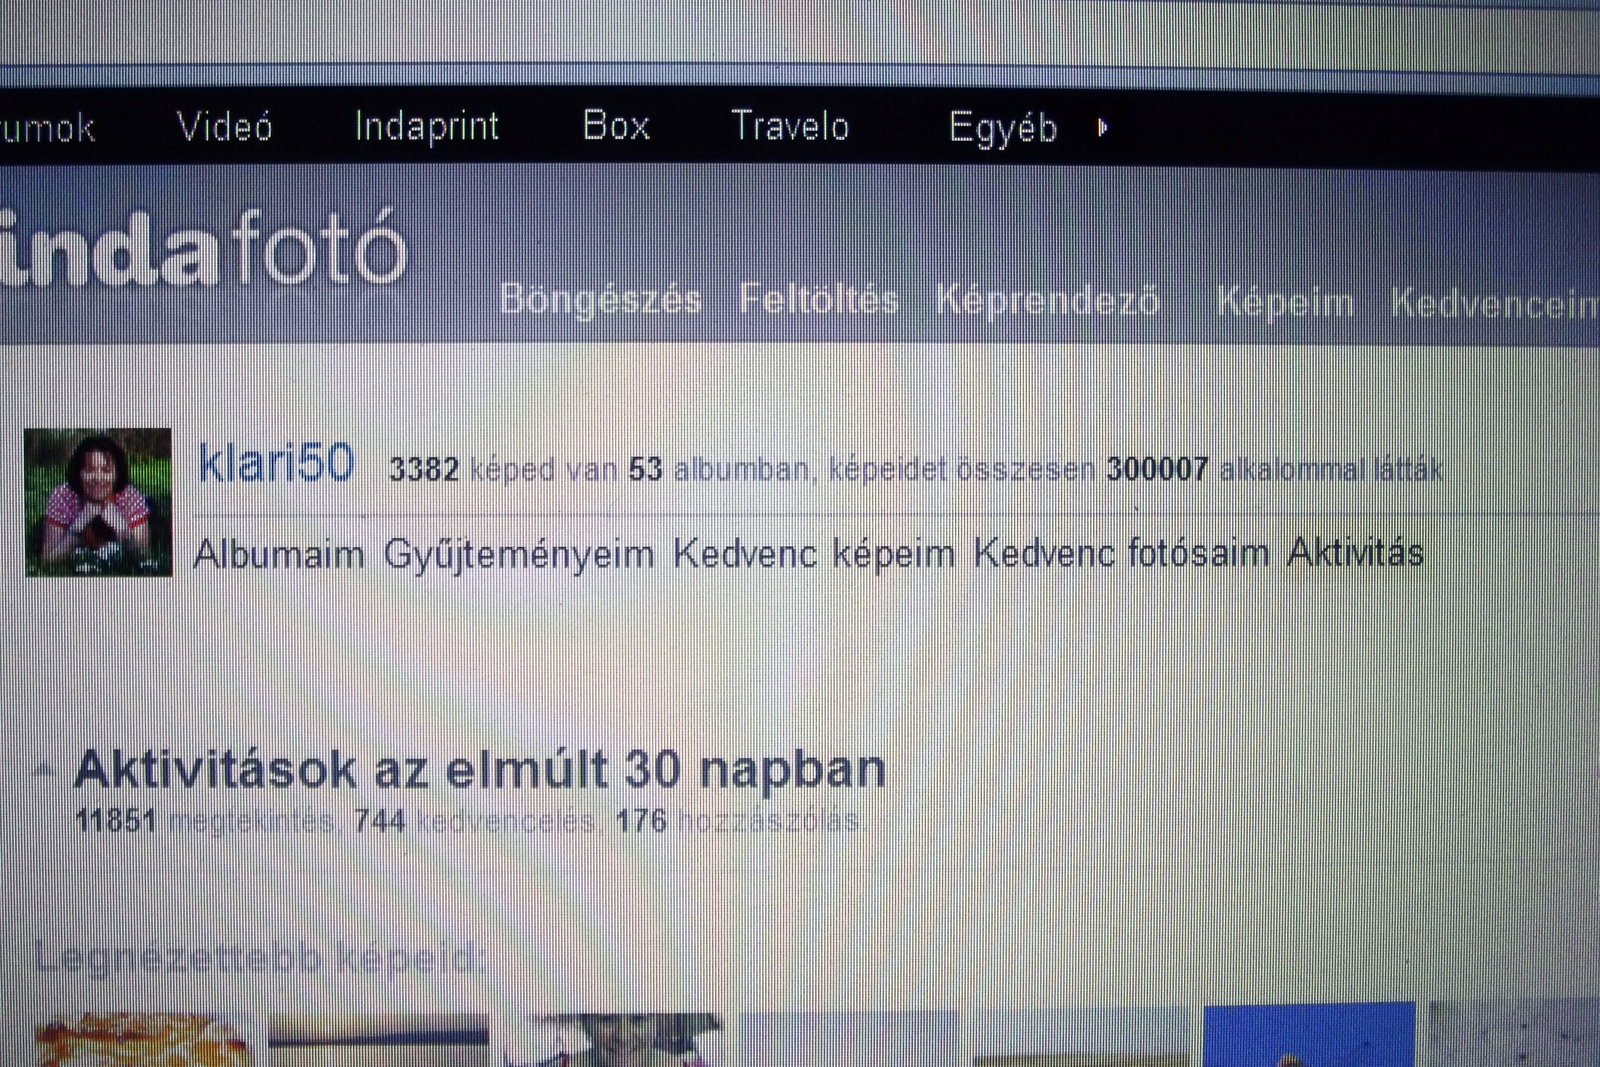Collapse the Aktivitások az elmúlt 30 napban section
Viewport: 1600px width, 1067px height.
(x=42, y=770)
